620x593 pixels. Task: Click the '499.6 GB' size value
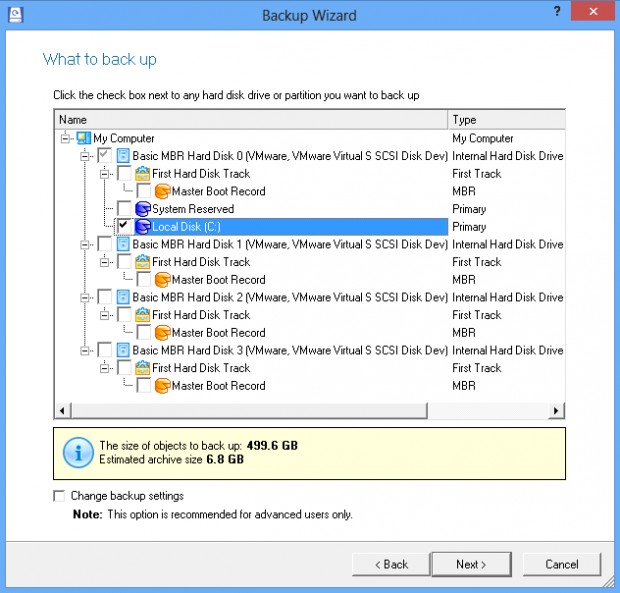272,446
